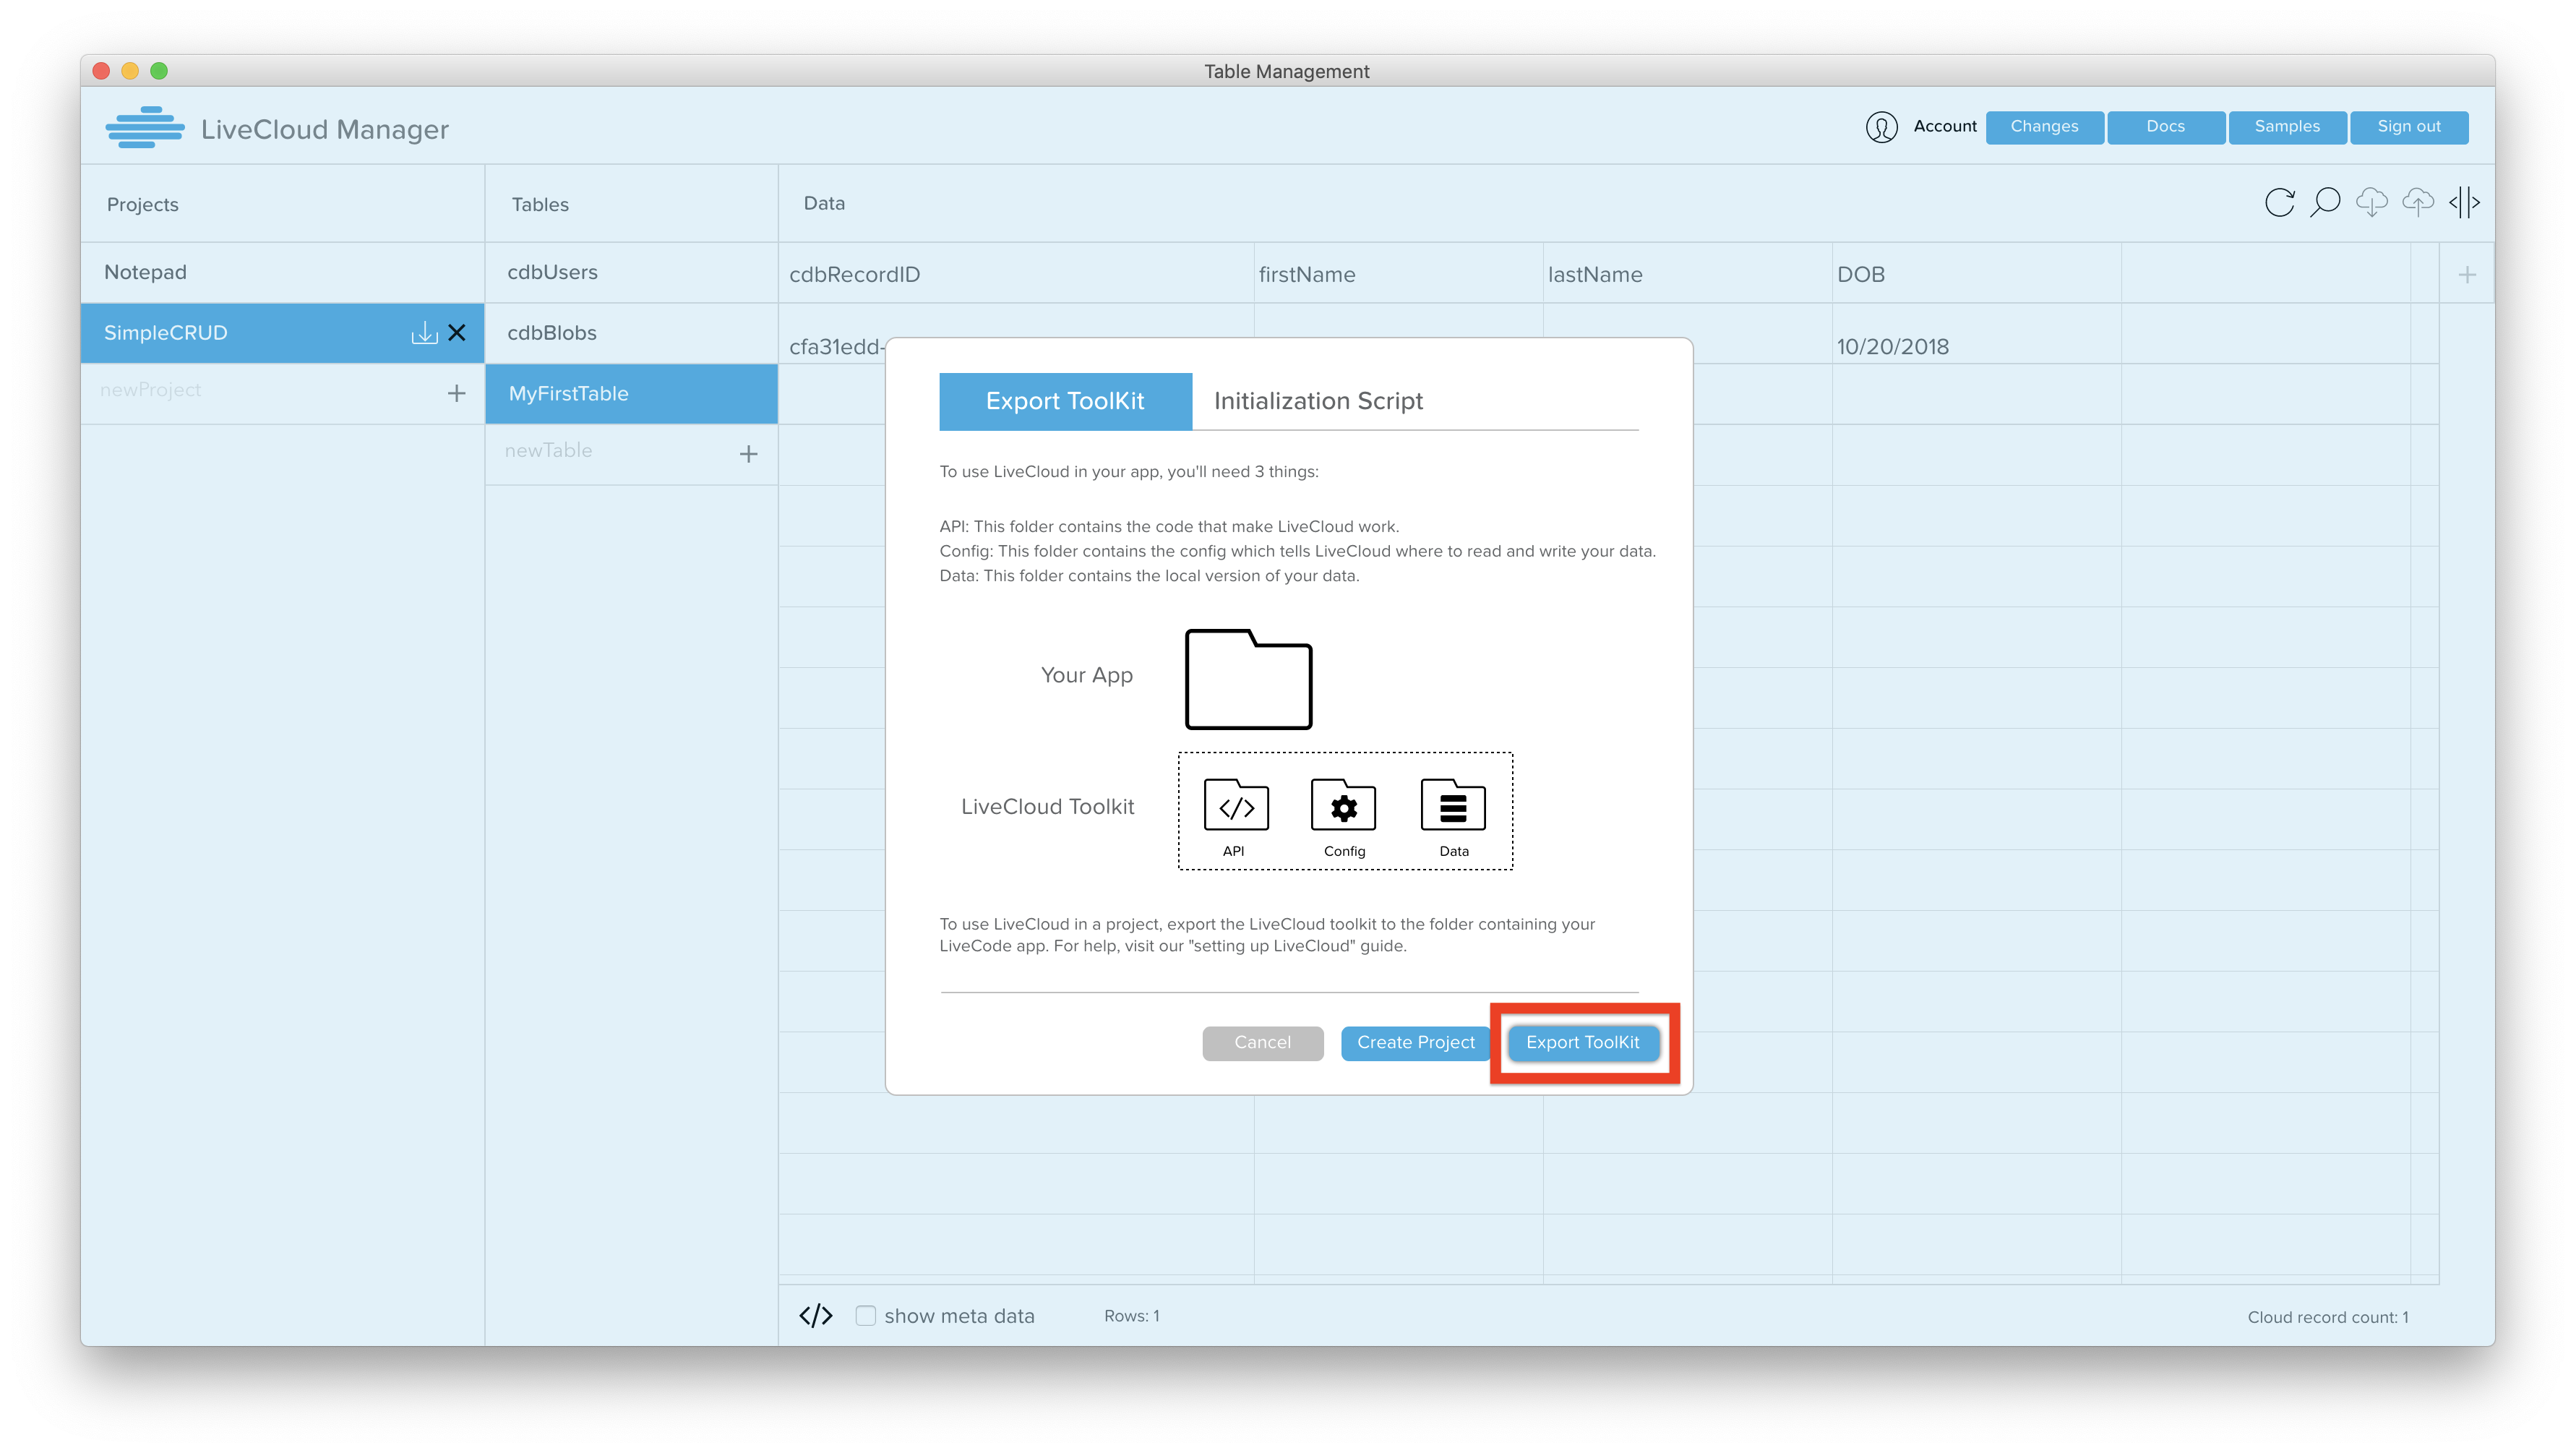This screenshot has width=2576, height=1453.
Task: Click the cdbRecordID column header
Action: tap(1016, 274)
